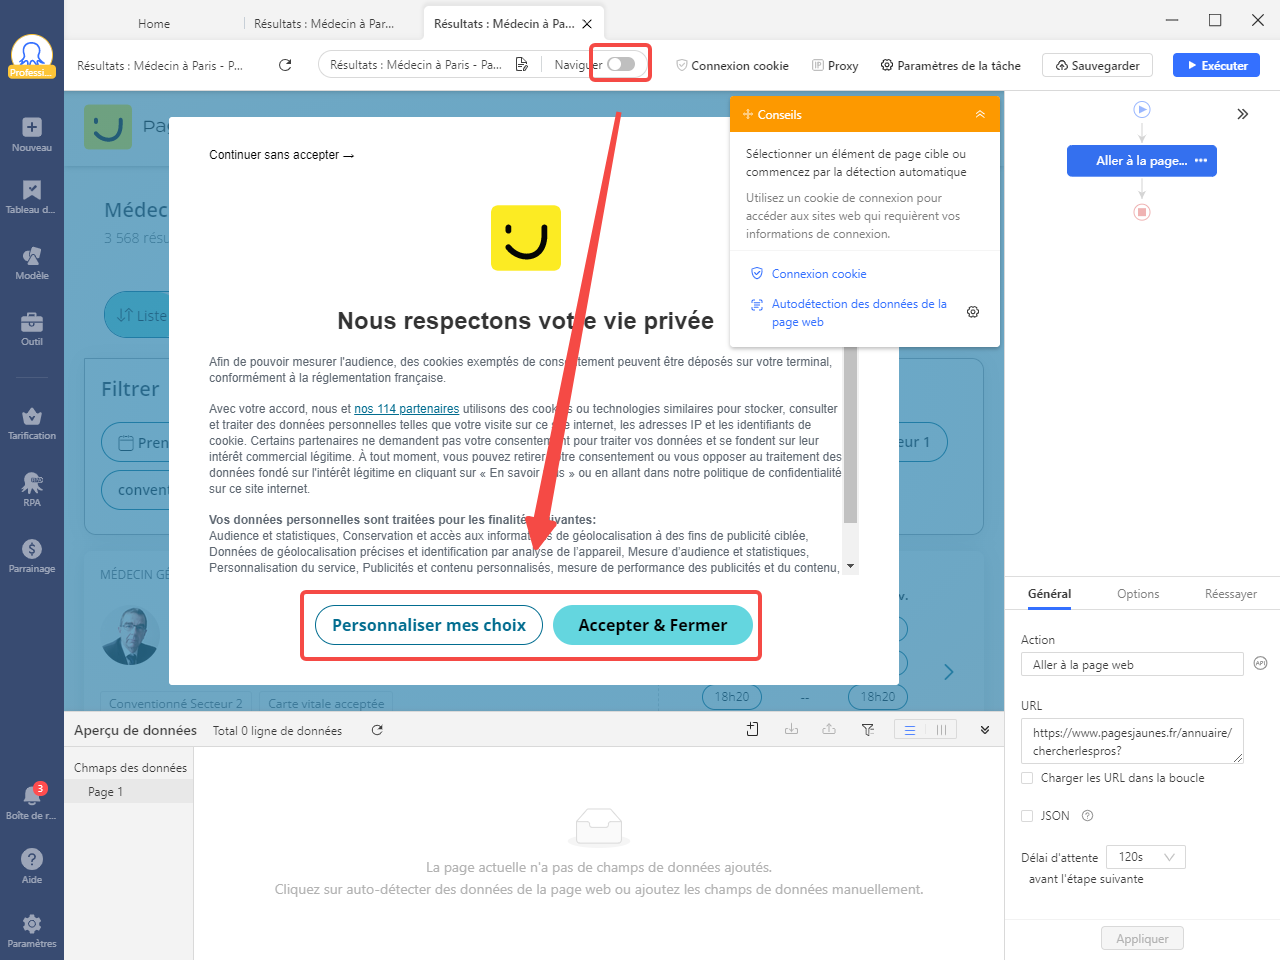Click Accepter & Fermer button
This screenshot has width=1280, height=960.
coord(653,625)
